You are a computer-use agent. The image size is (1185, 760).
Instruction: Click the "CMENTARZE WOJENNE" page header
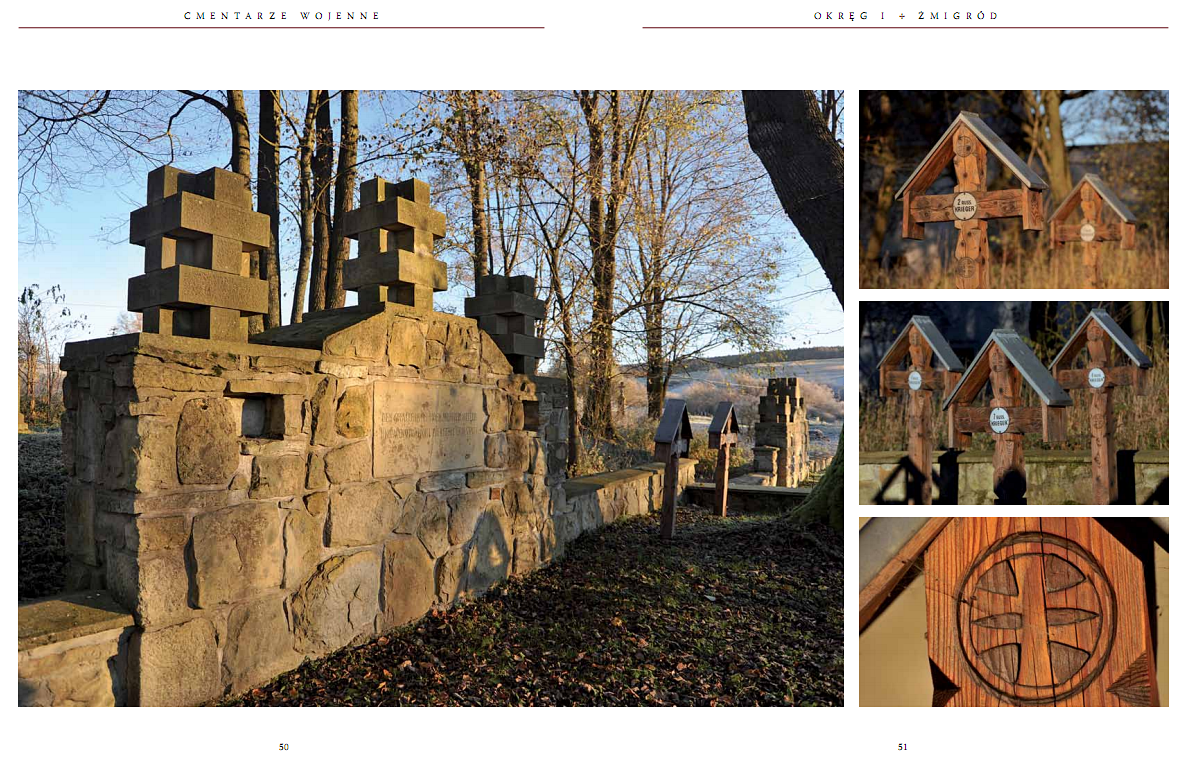tap(282, 16)
